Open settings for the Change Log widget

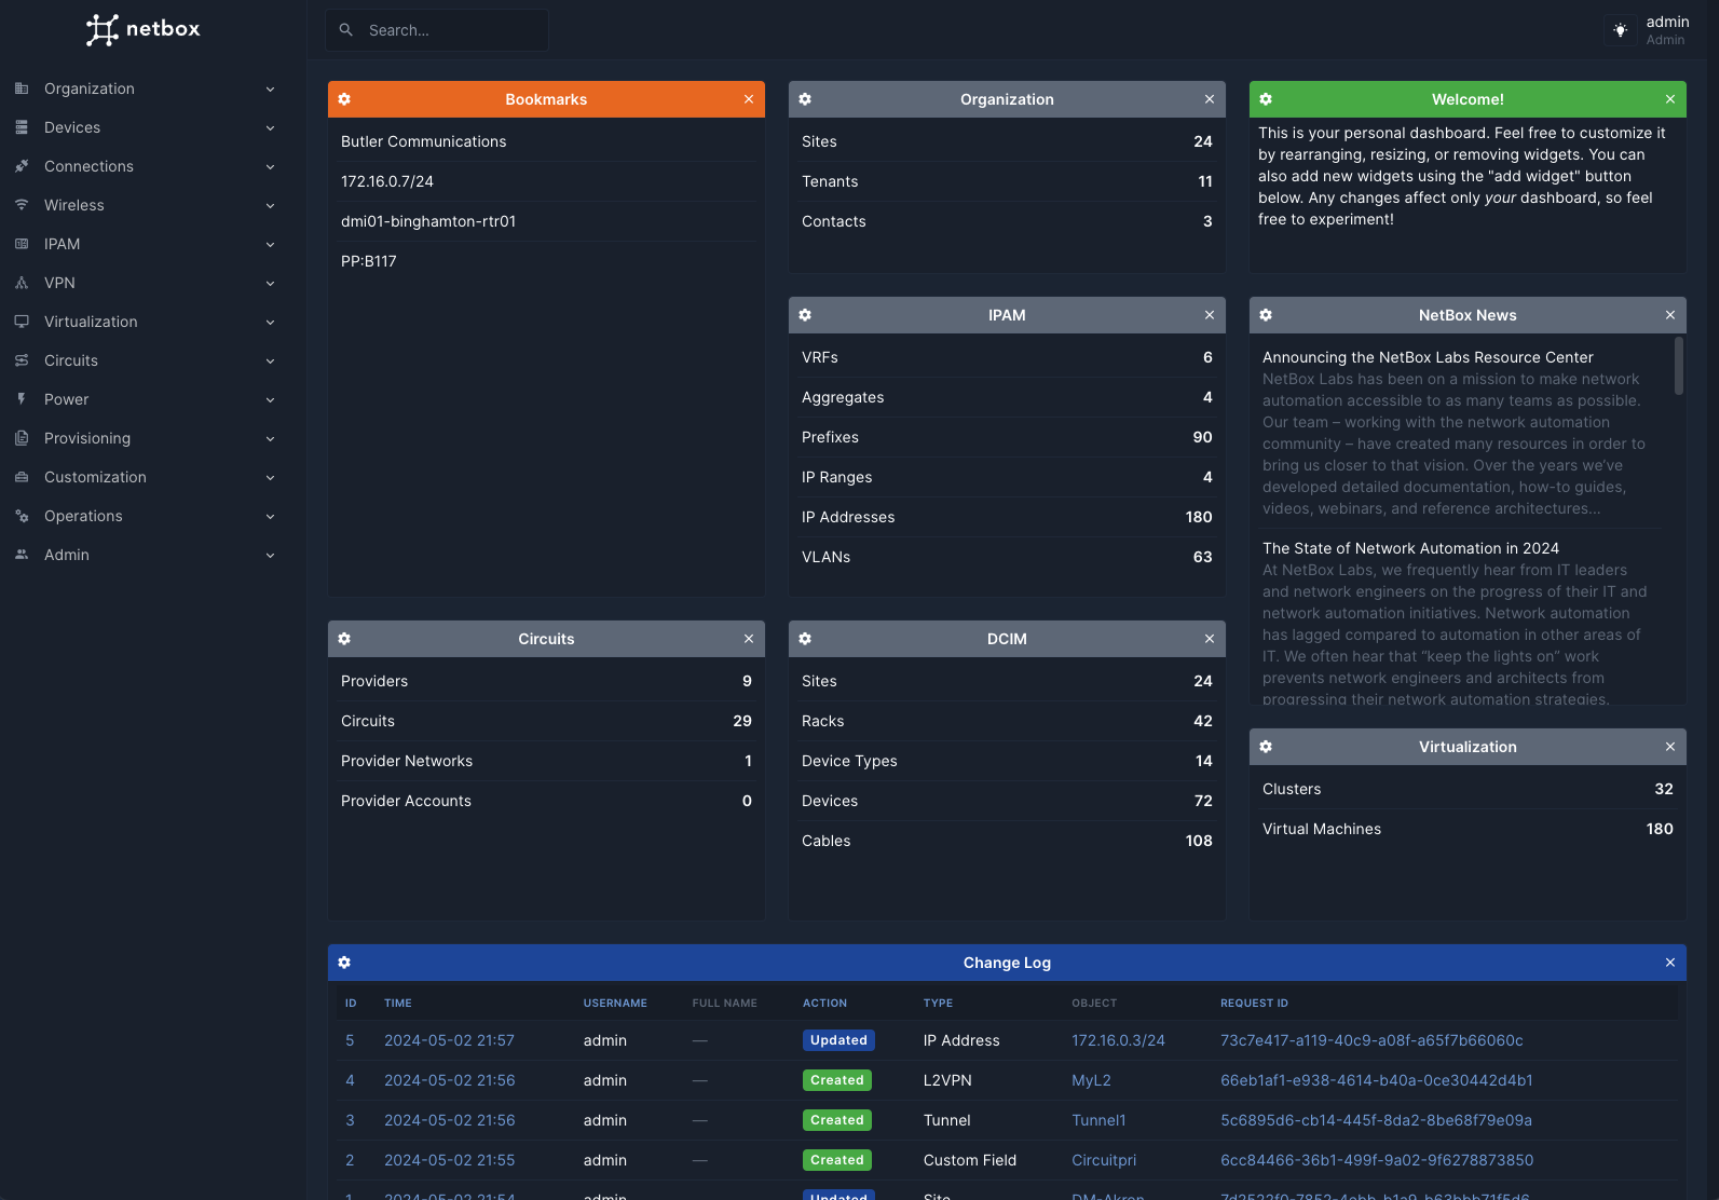[x=344, y=962]
